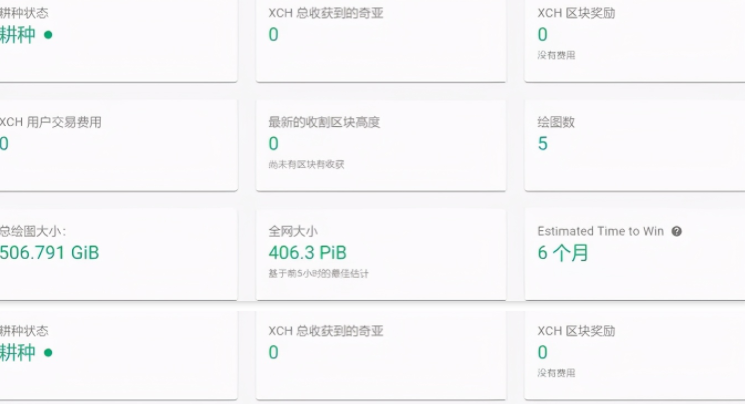Image resolution: width=745 pixels, height=404 pixels.
Task: Click the green status dot in the lowest 耕种状态 card
Action: point(48,352)
